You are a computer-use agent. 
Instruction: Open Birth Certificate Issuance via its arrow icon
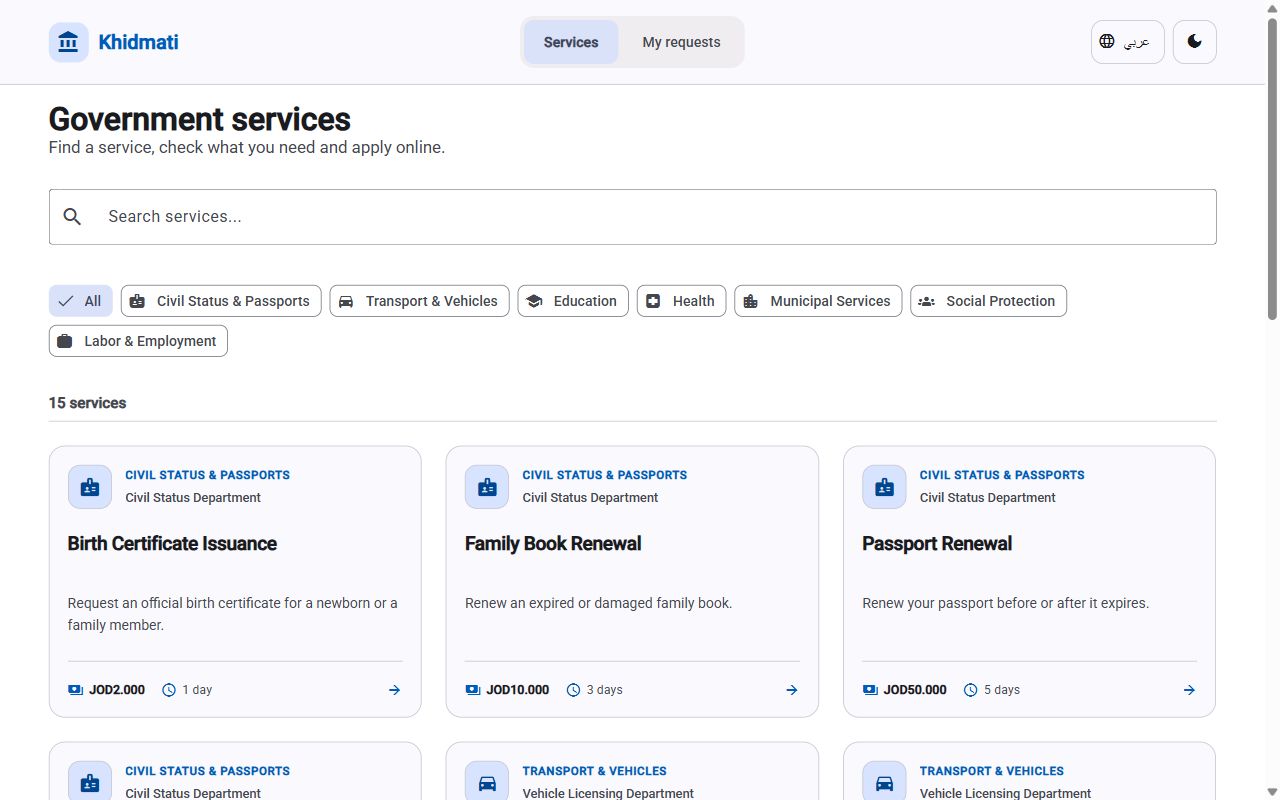tap(394, 690)
